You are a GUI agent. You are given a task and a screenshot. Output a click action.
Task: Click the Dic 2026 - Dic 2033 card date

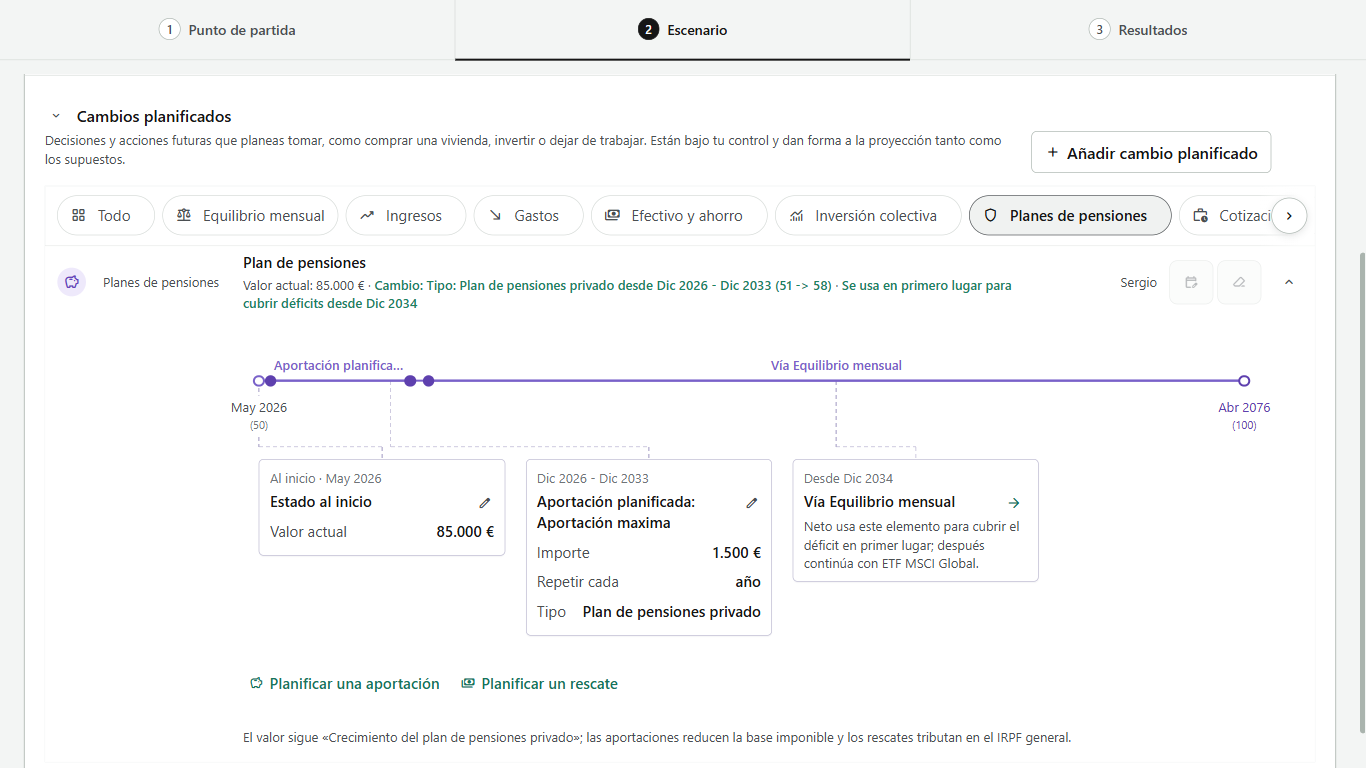tap(593, 478)
